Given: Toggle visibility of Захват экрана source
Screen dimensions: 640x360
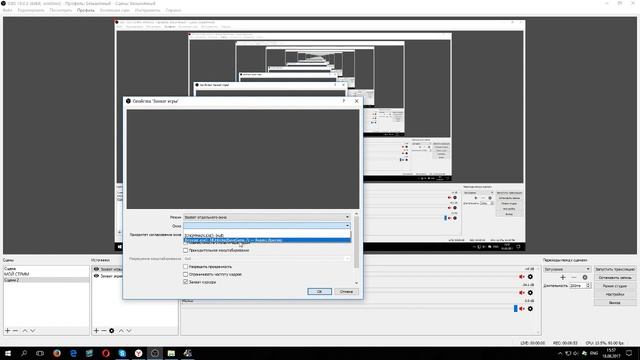Looking at the screenshot, I should [96, 276].
